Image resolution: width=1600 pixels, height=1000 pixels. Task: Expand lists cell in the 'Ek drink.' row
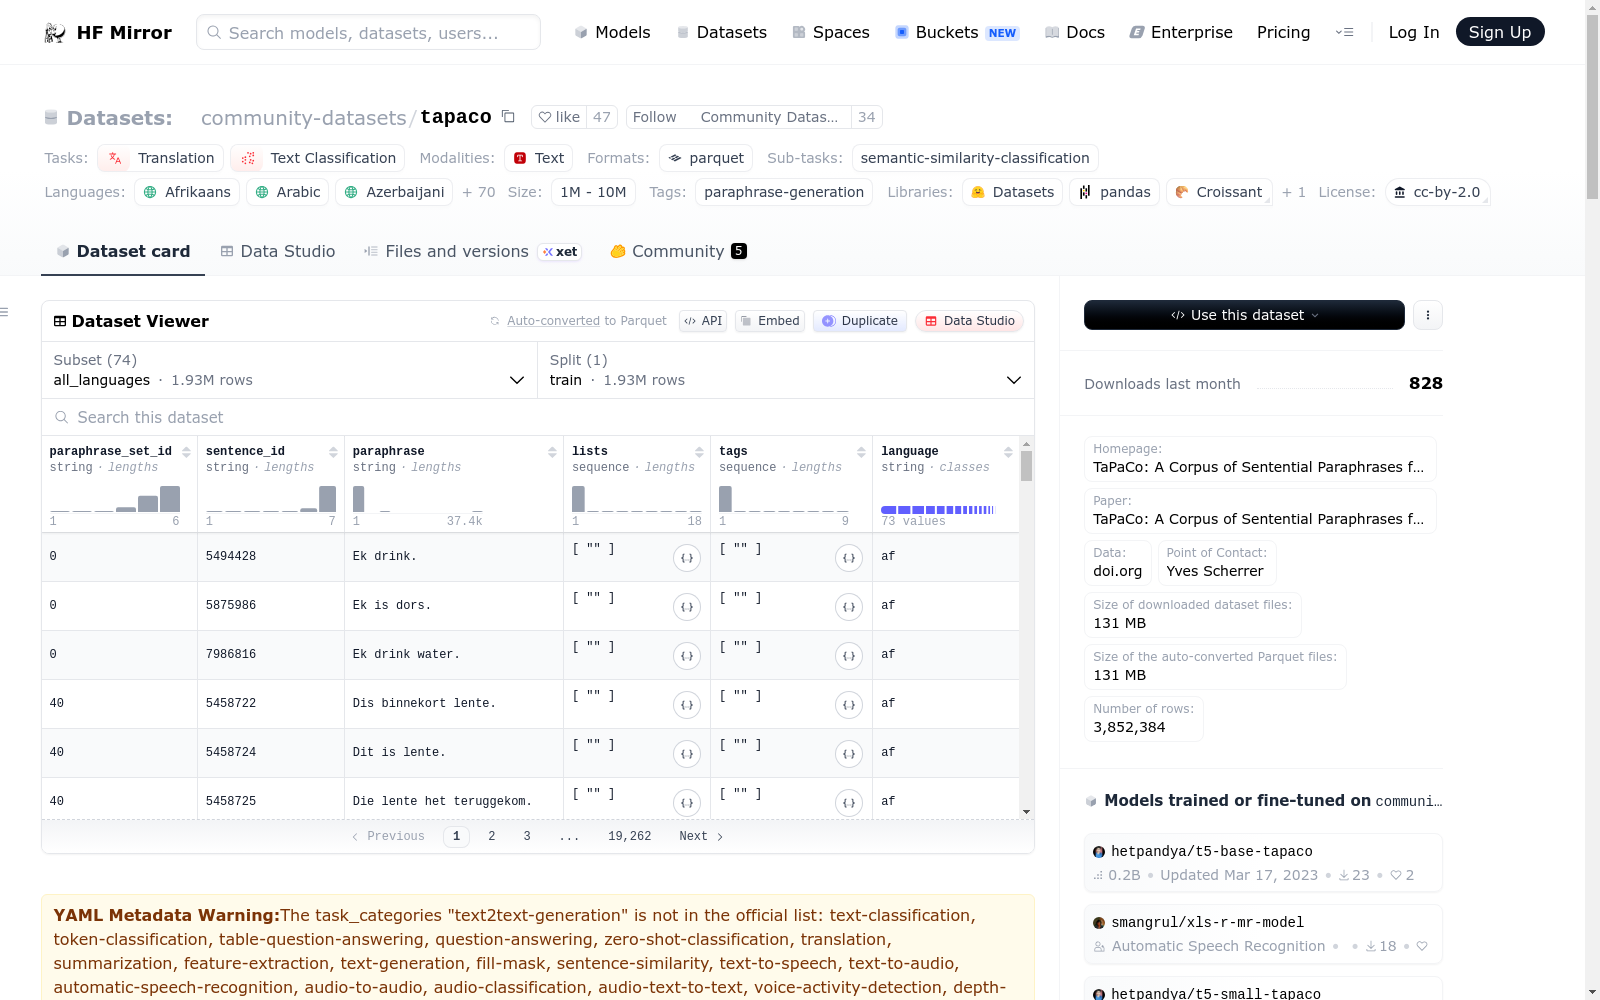(x=687, y=558)
